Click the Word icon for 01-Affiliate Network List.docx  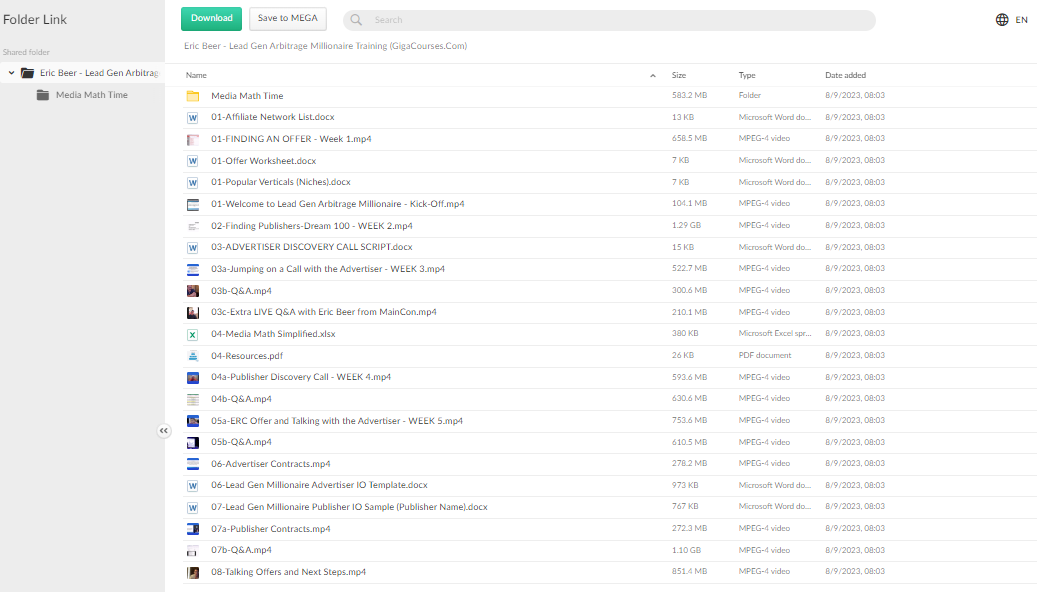click(x=193, y=117)
